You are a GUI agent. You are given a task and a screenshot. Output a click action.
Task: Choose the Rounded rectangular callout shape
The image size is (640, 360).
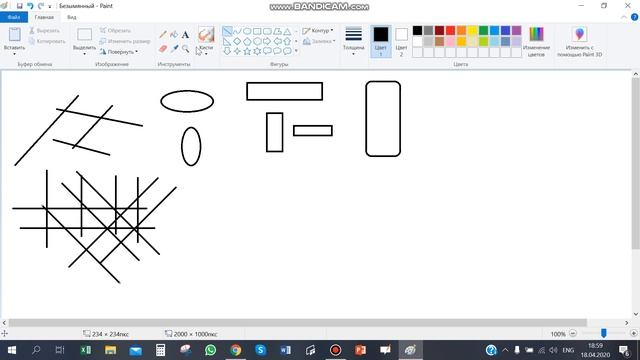click(267, 51)
